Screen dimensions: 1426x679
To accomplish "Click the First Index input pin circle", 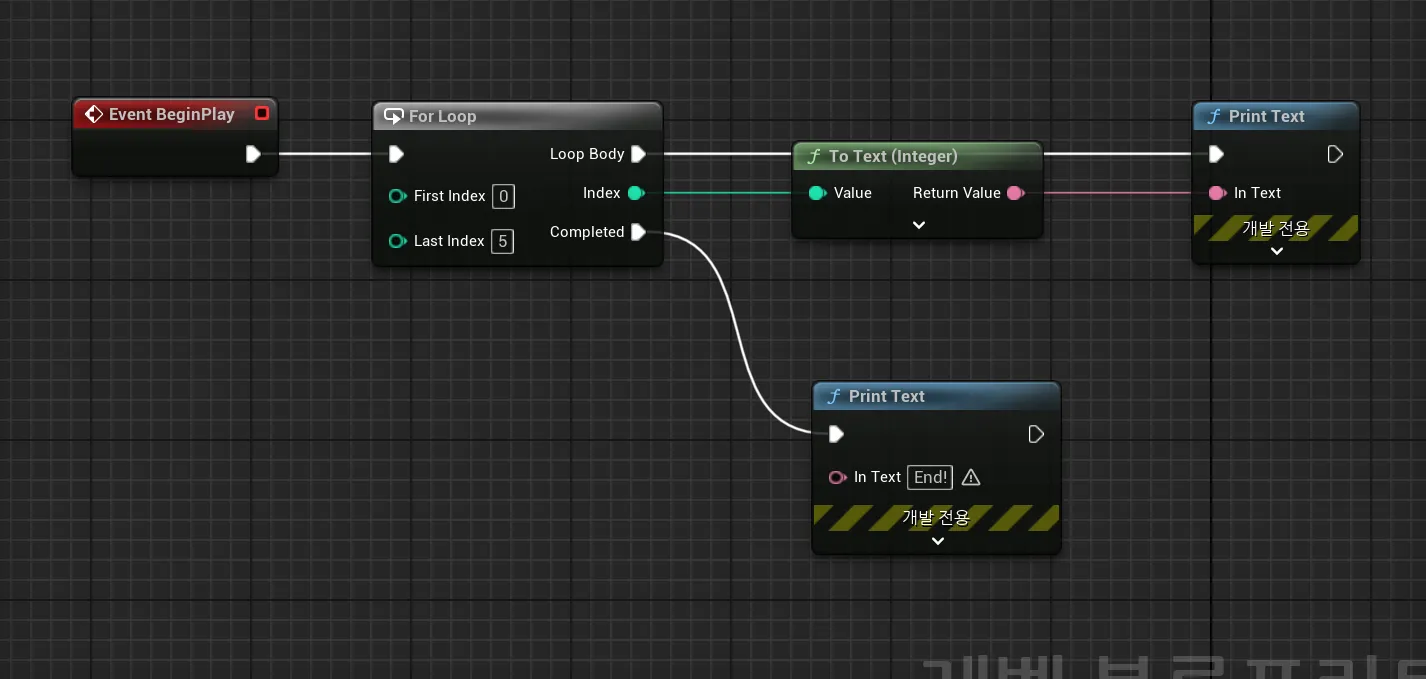I will pos(397,196).
